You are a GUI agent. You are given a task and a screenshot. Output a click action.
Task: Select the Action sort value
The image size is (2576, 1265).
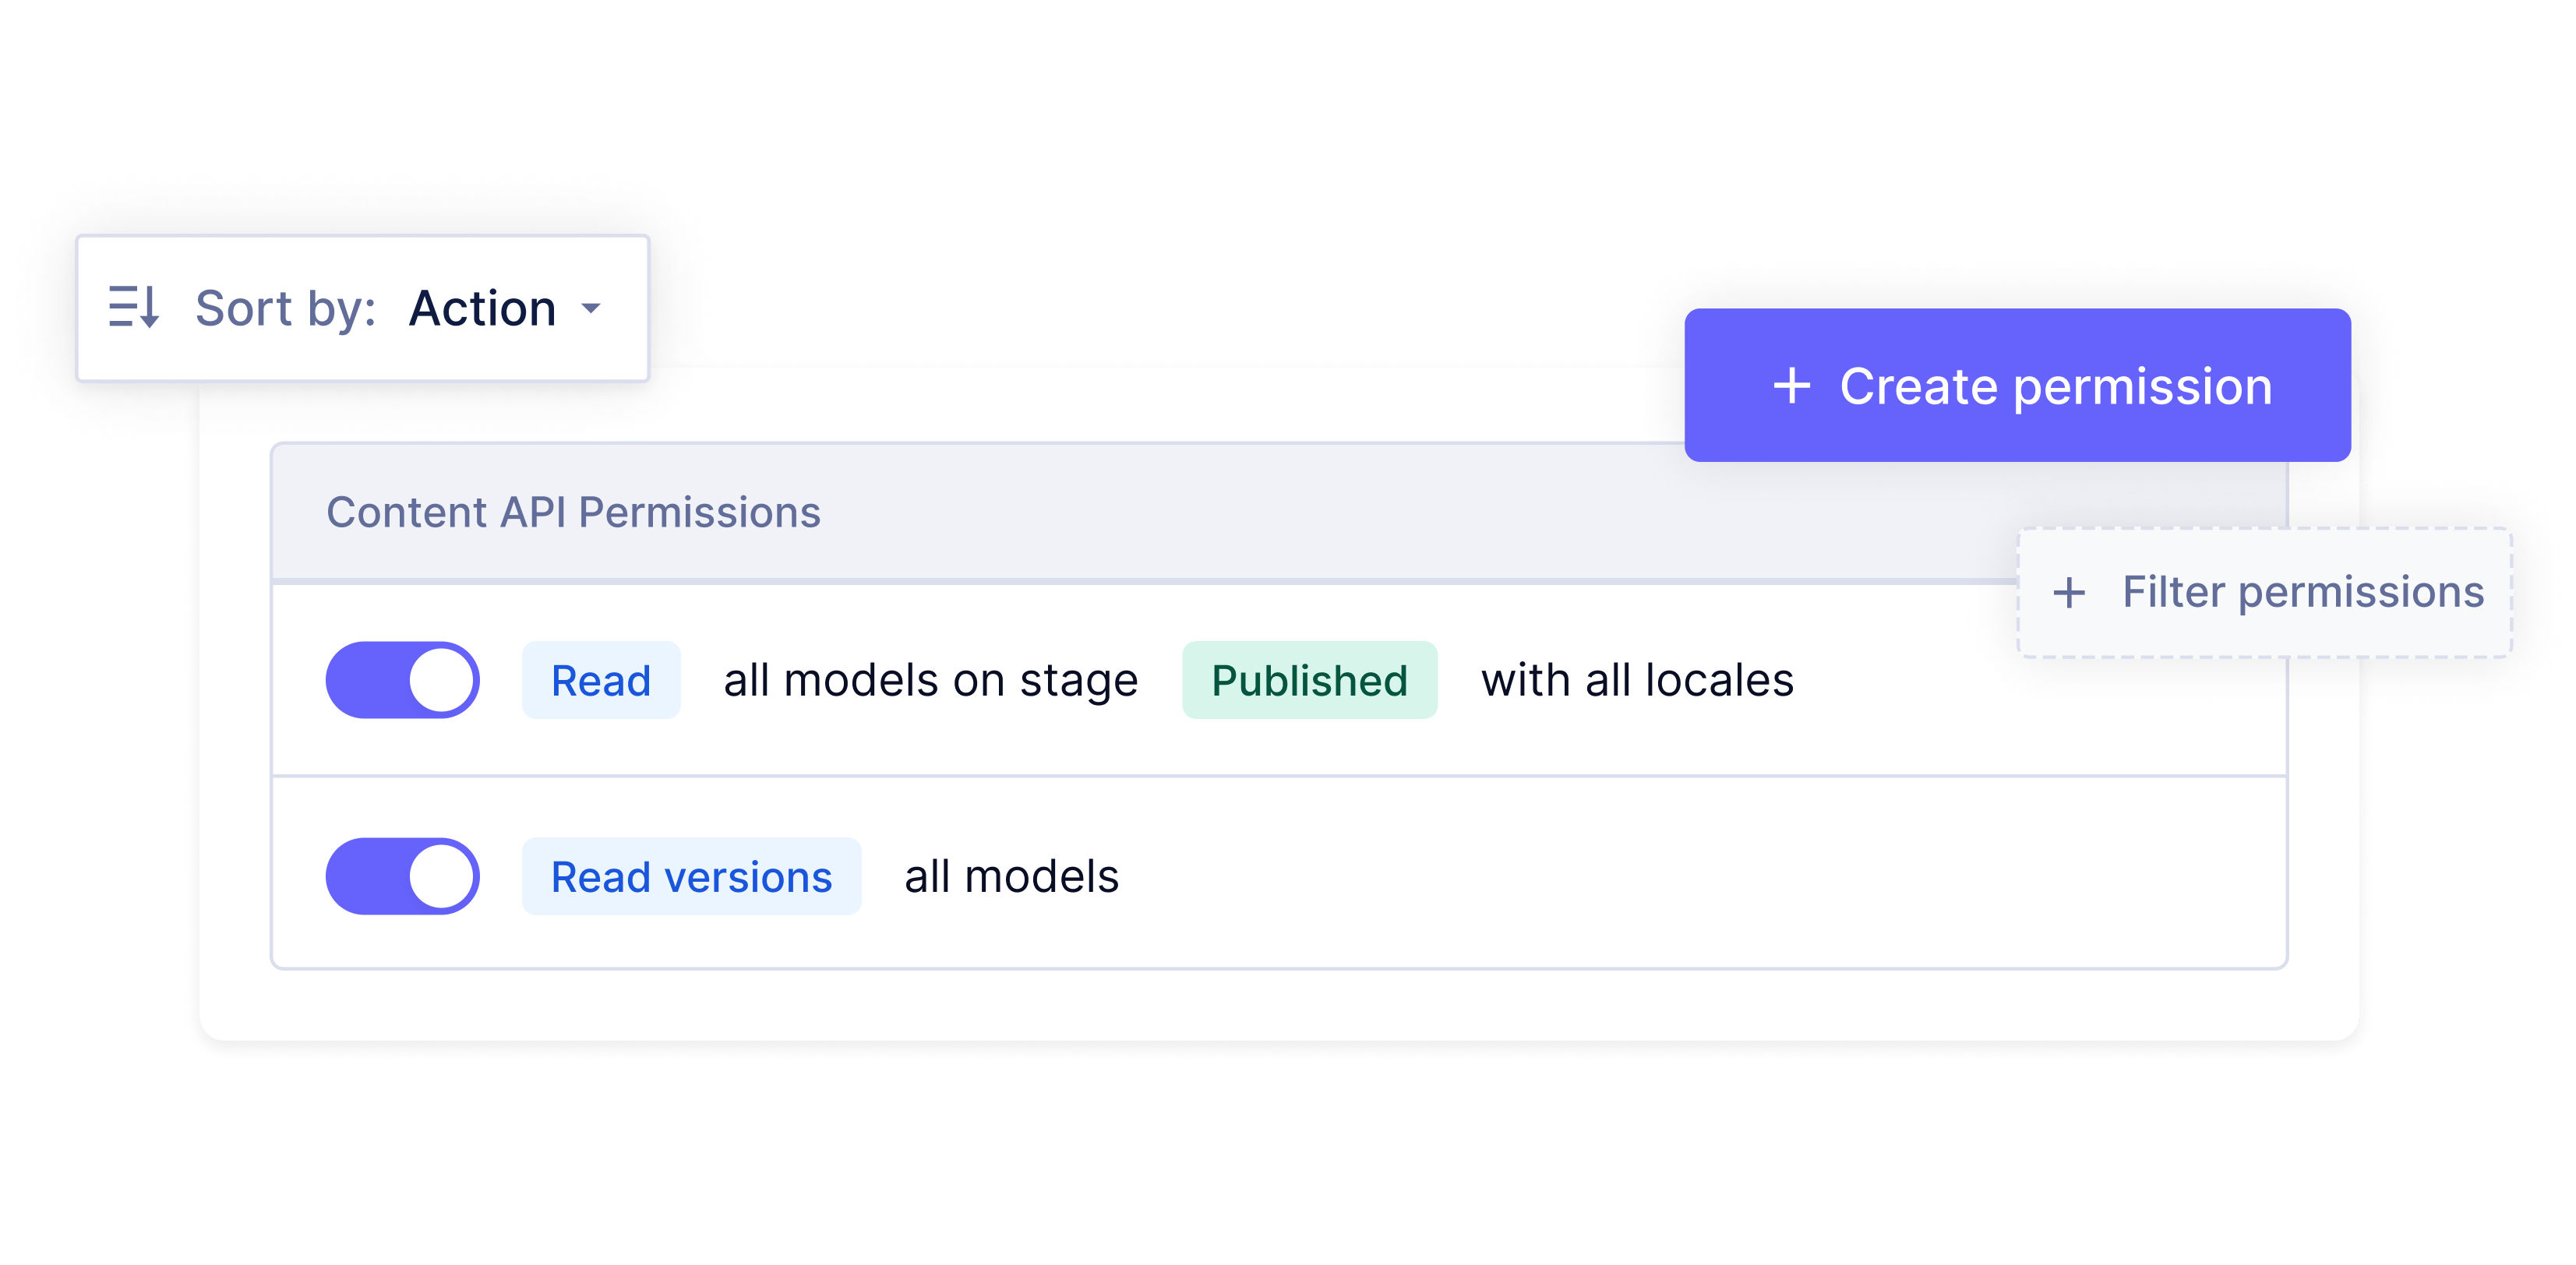482,308
